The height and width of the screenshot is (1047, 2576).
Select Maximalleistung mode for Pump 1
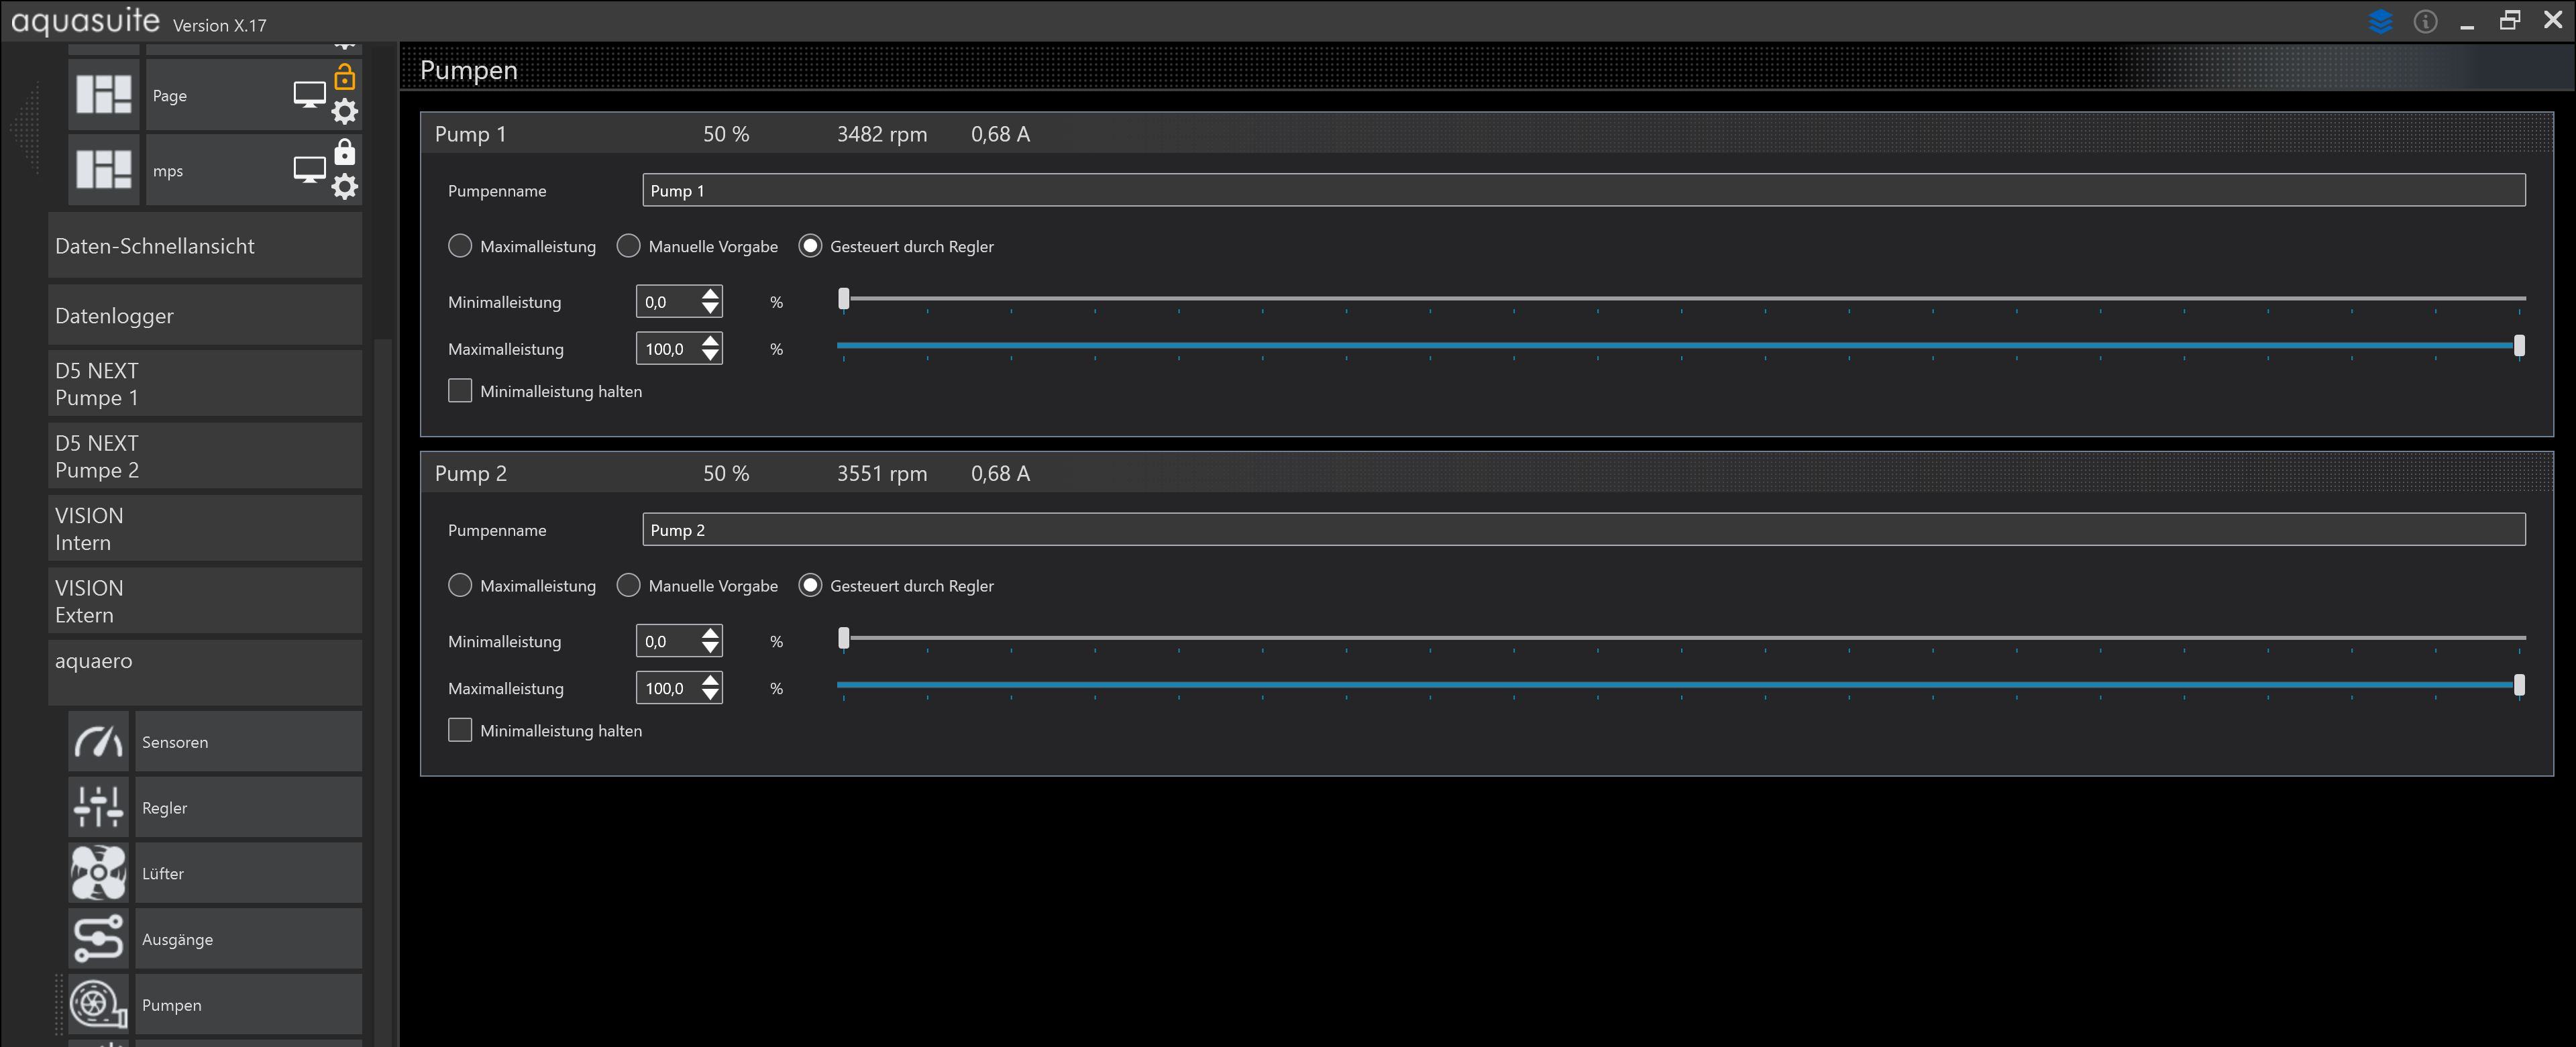(x=460, y=246)
